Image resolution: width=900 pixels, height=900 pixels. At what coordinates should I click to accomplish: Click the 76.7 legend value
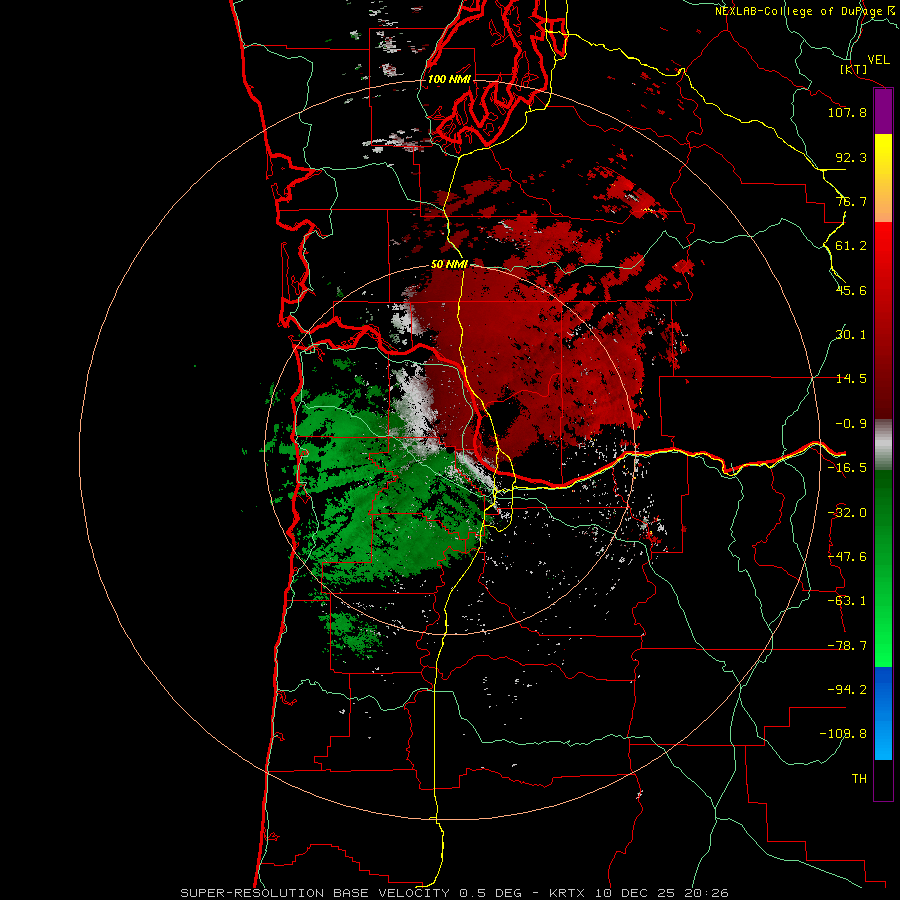851,201
